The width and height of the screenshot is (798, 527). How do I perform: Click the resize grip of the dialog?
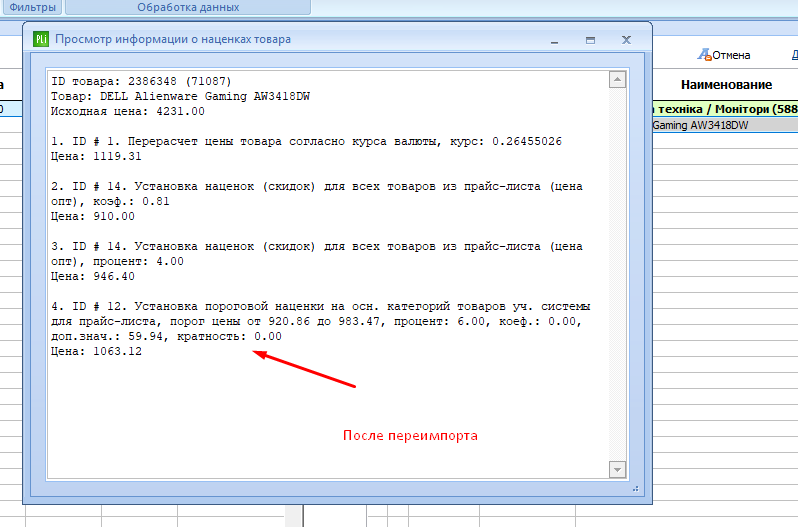(636, 489)
